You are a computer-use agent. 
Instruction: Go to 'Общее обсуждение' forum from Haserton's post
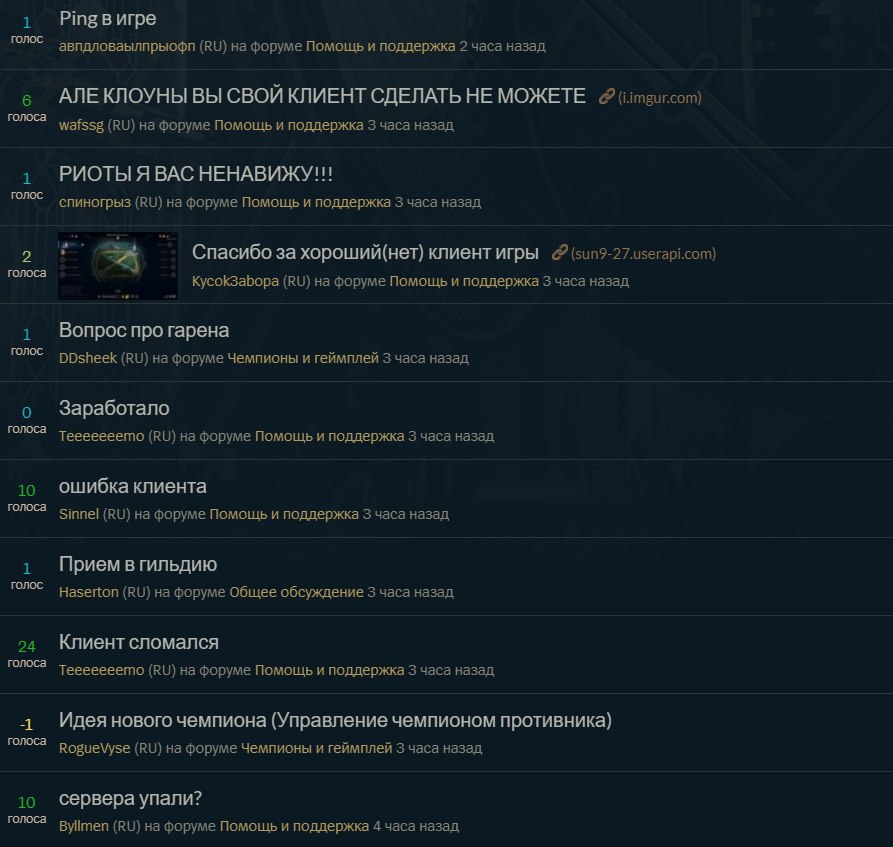pos(296,592)
